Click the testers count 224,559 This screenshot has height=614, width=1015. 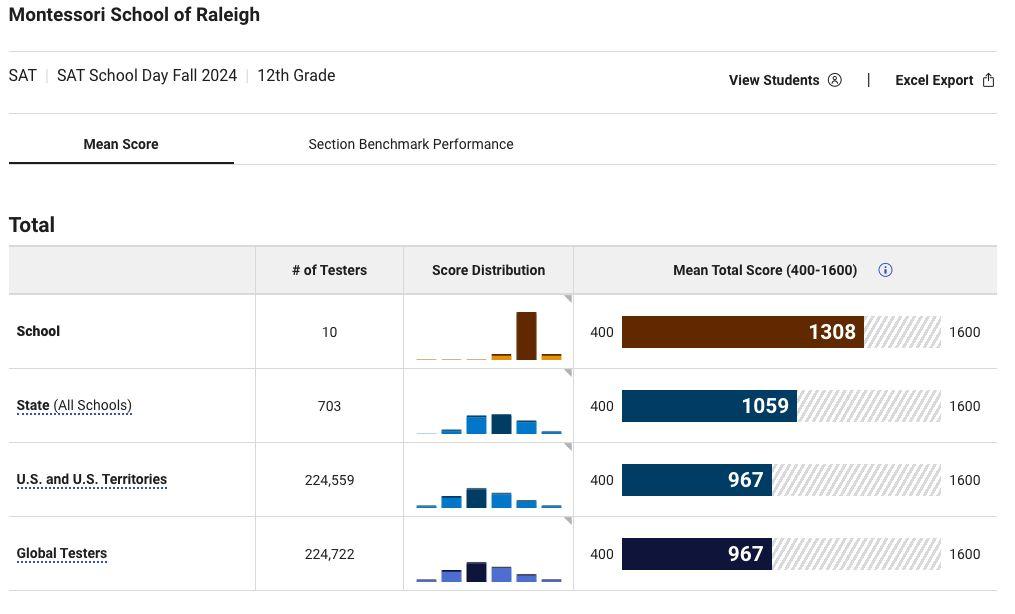point(329,480)
